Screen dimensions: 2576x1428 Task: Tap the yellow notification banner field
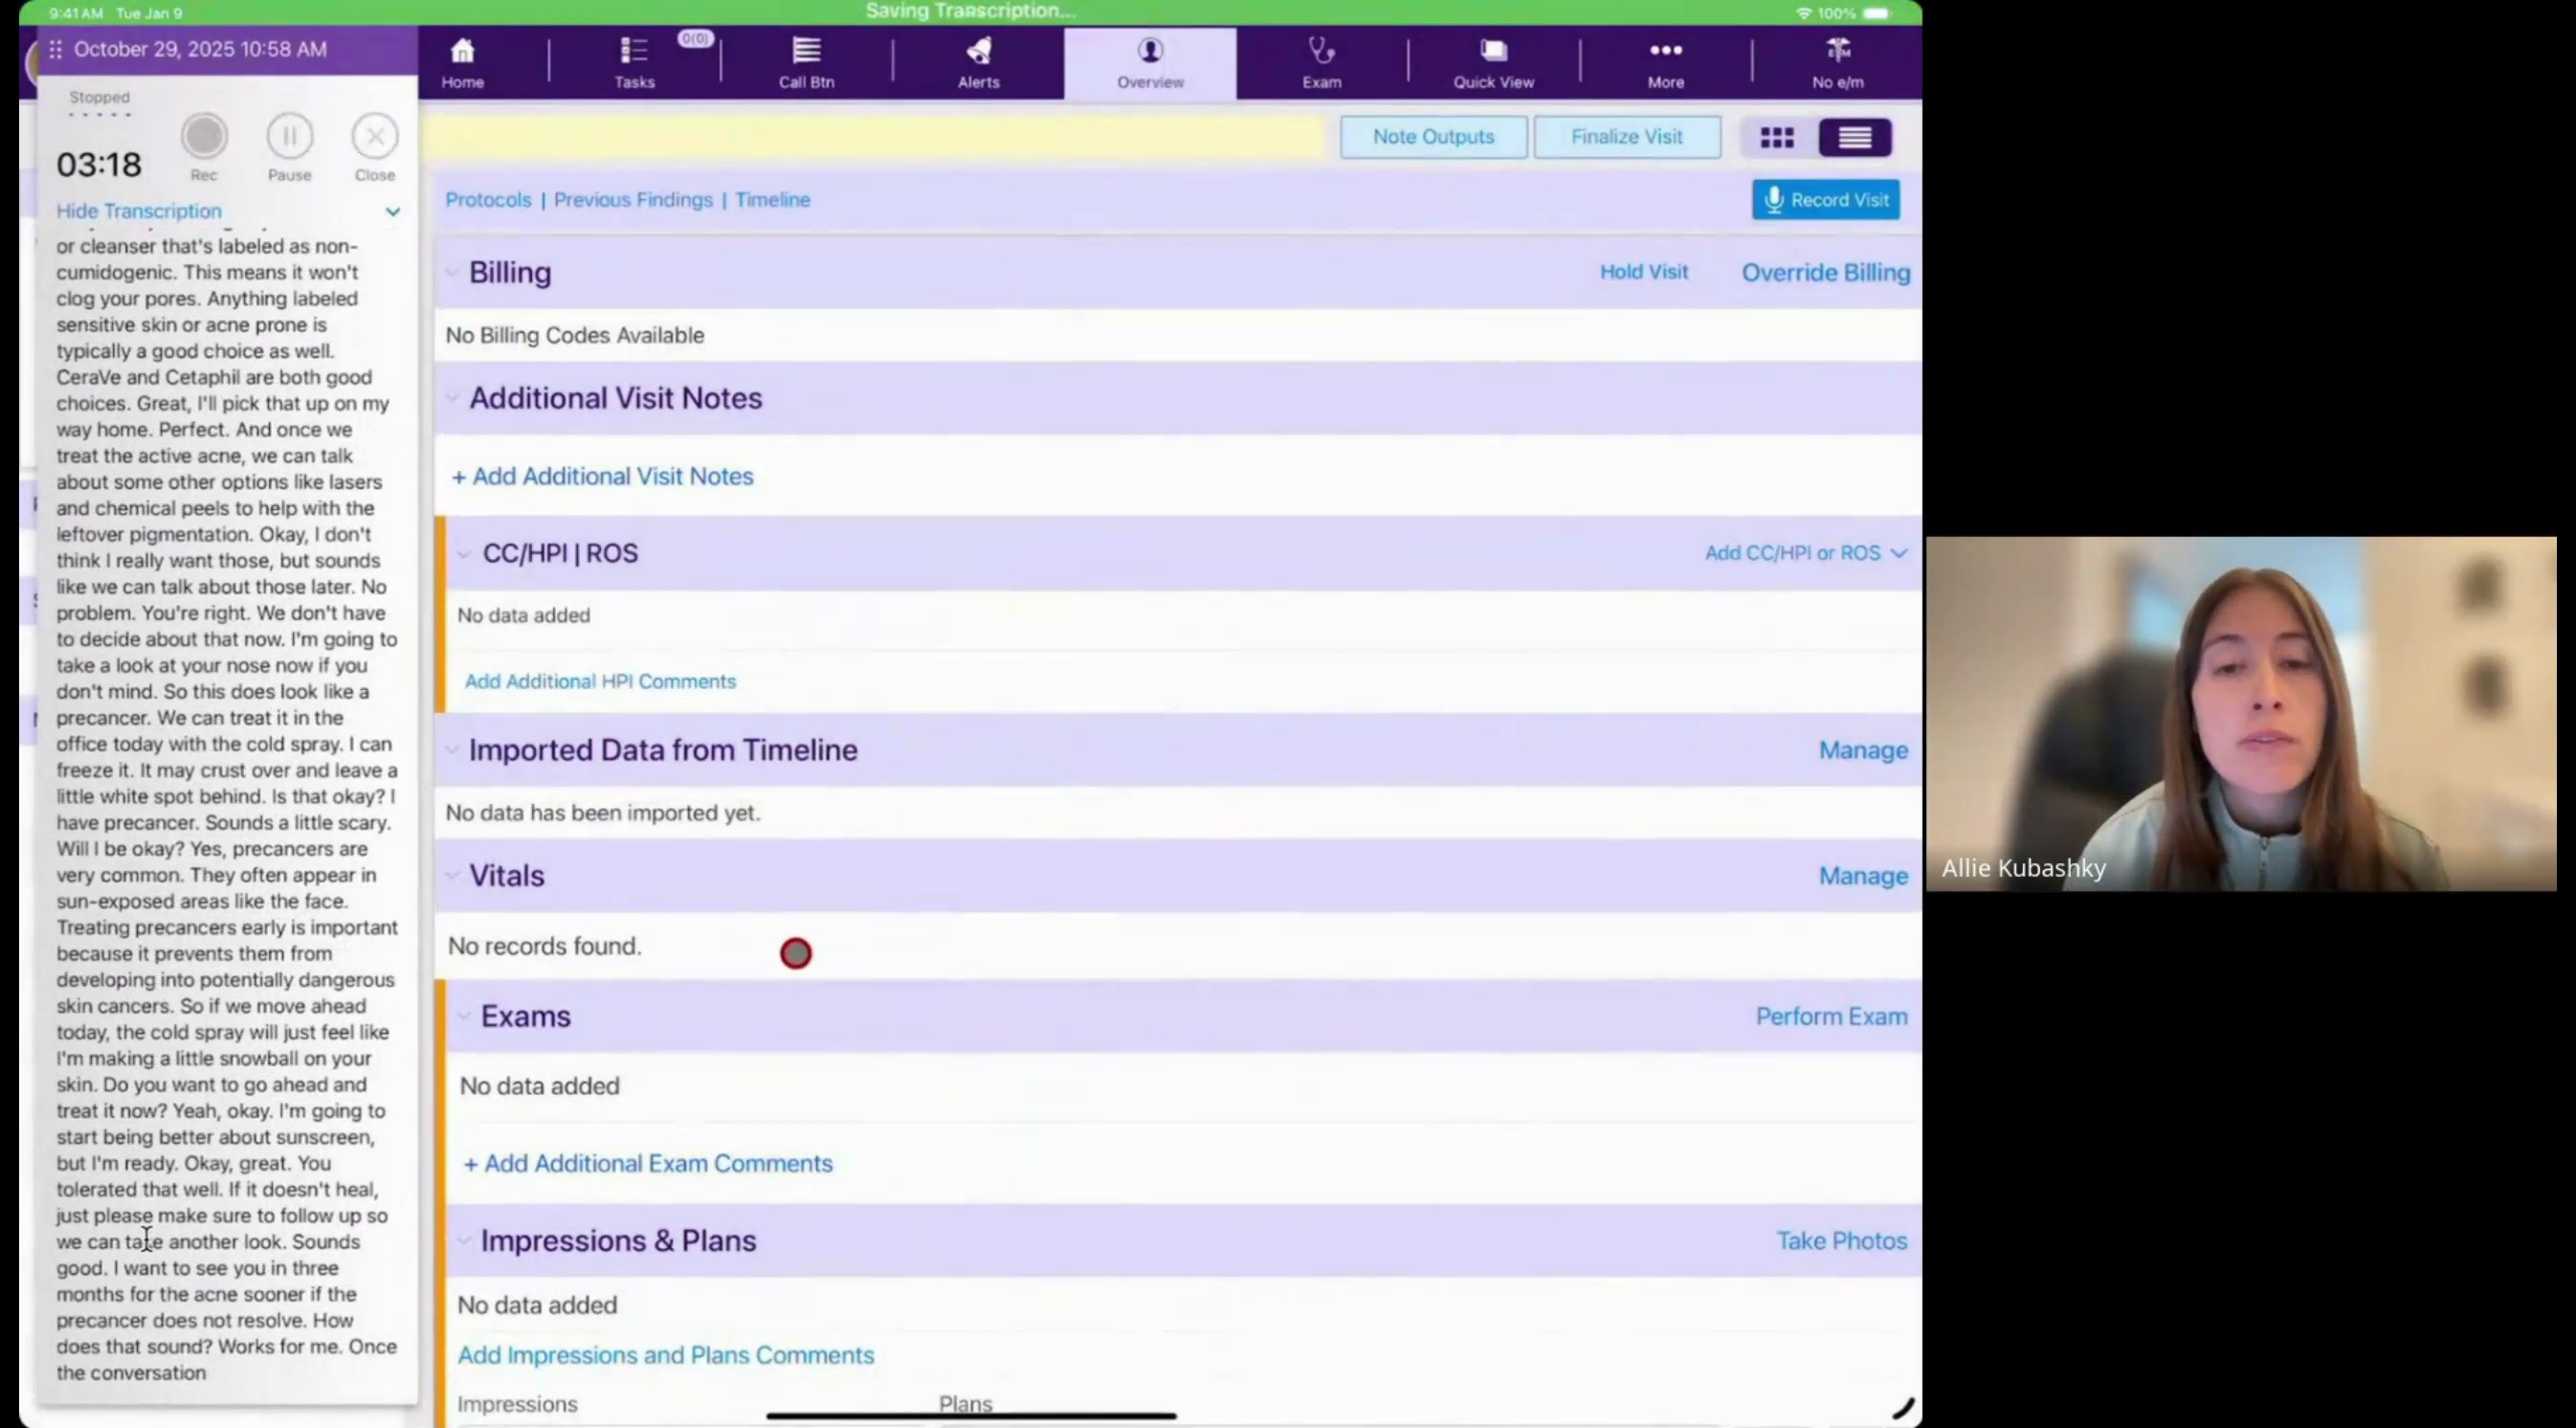[x=874, y=137]
